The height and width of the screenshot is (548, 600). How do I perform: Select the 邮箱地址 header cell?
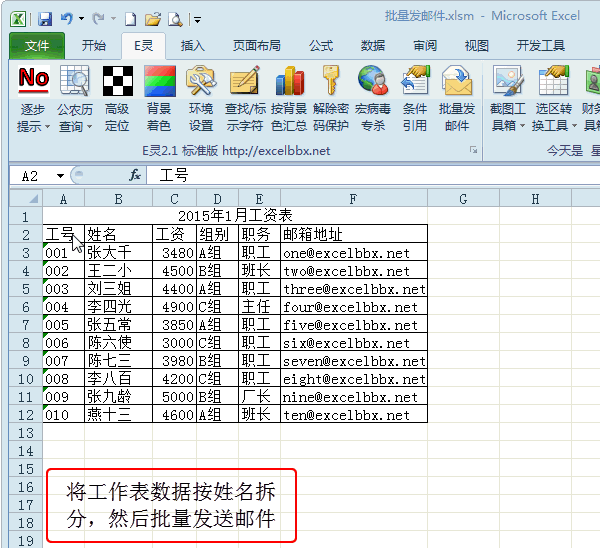click(x=354, y=234)
